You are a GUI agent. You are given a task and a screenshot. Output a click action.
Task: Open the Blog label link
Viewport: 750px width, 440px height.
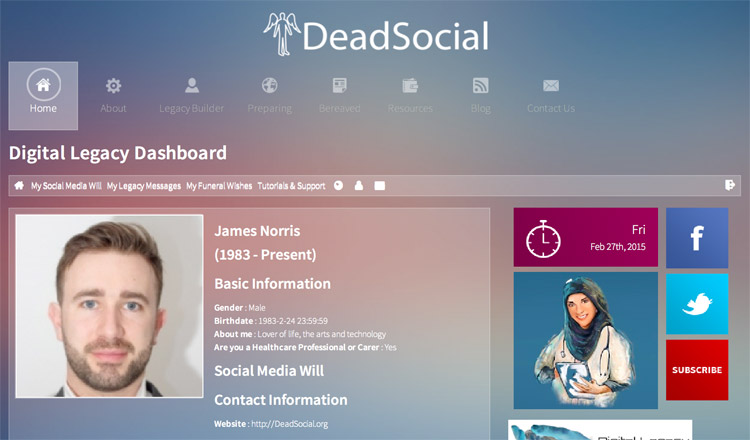480,109
